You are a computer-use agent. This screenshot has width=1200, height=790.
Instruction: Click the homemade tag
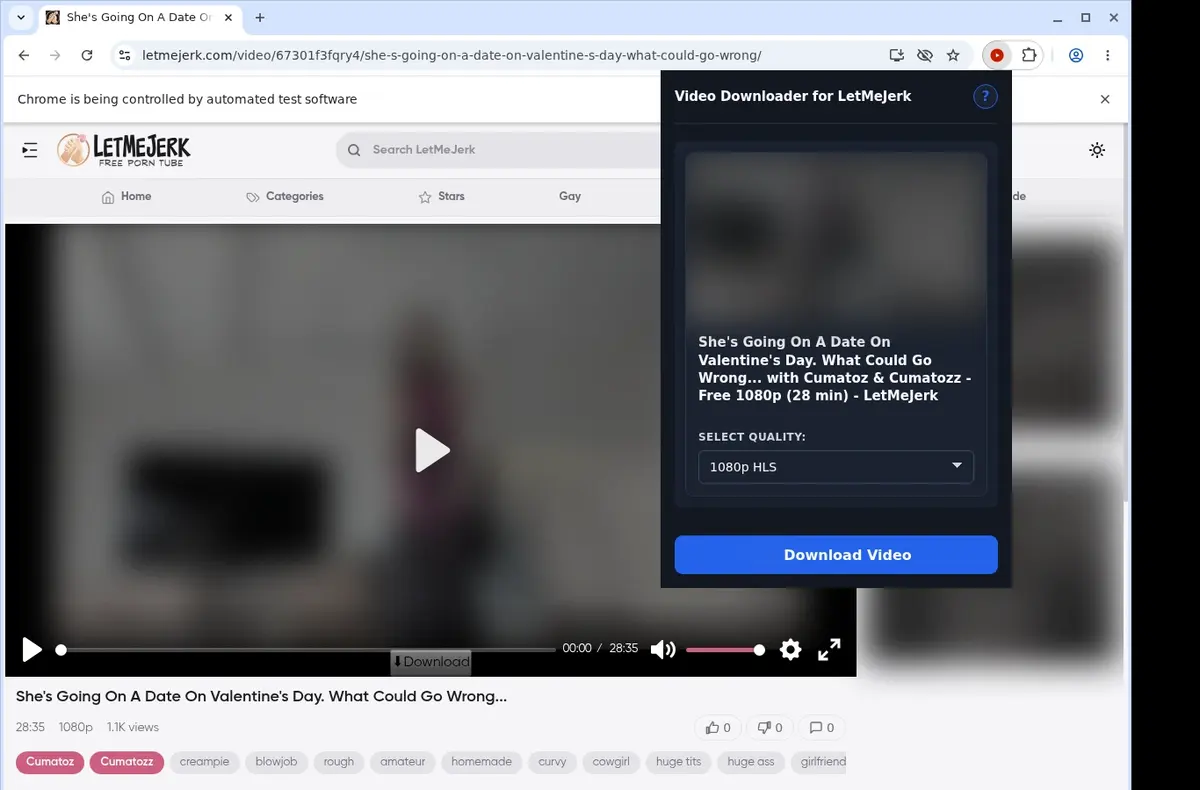[481, 762]
